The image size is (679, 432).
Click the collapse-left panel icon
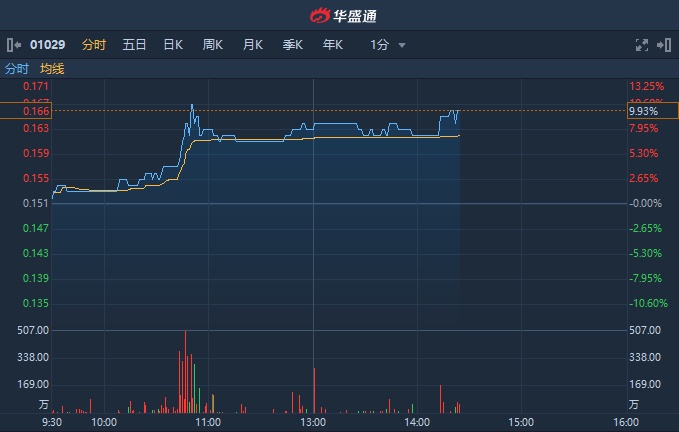click(13, 45)
